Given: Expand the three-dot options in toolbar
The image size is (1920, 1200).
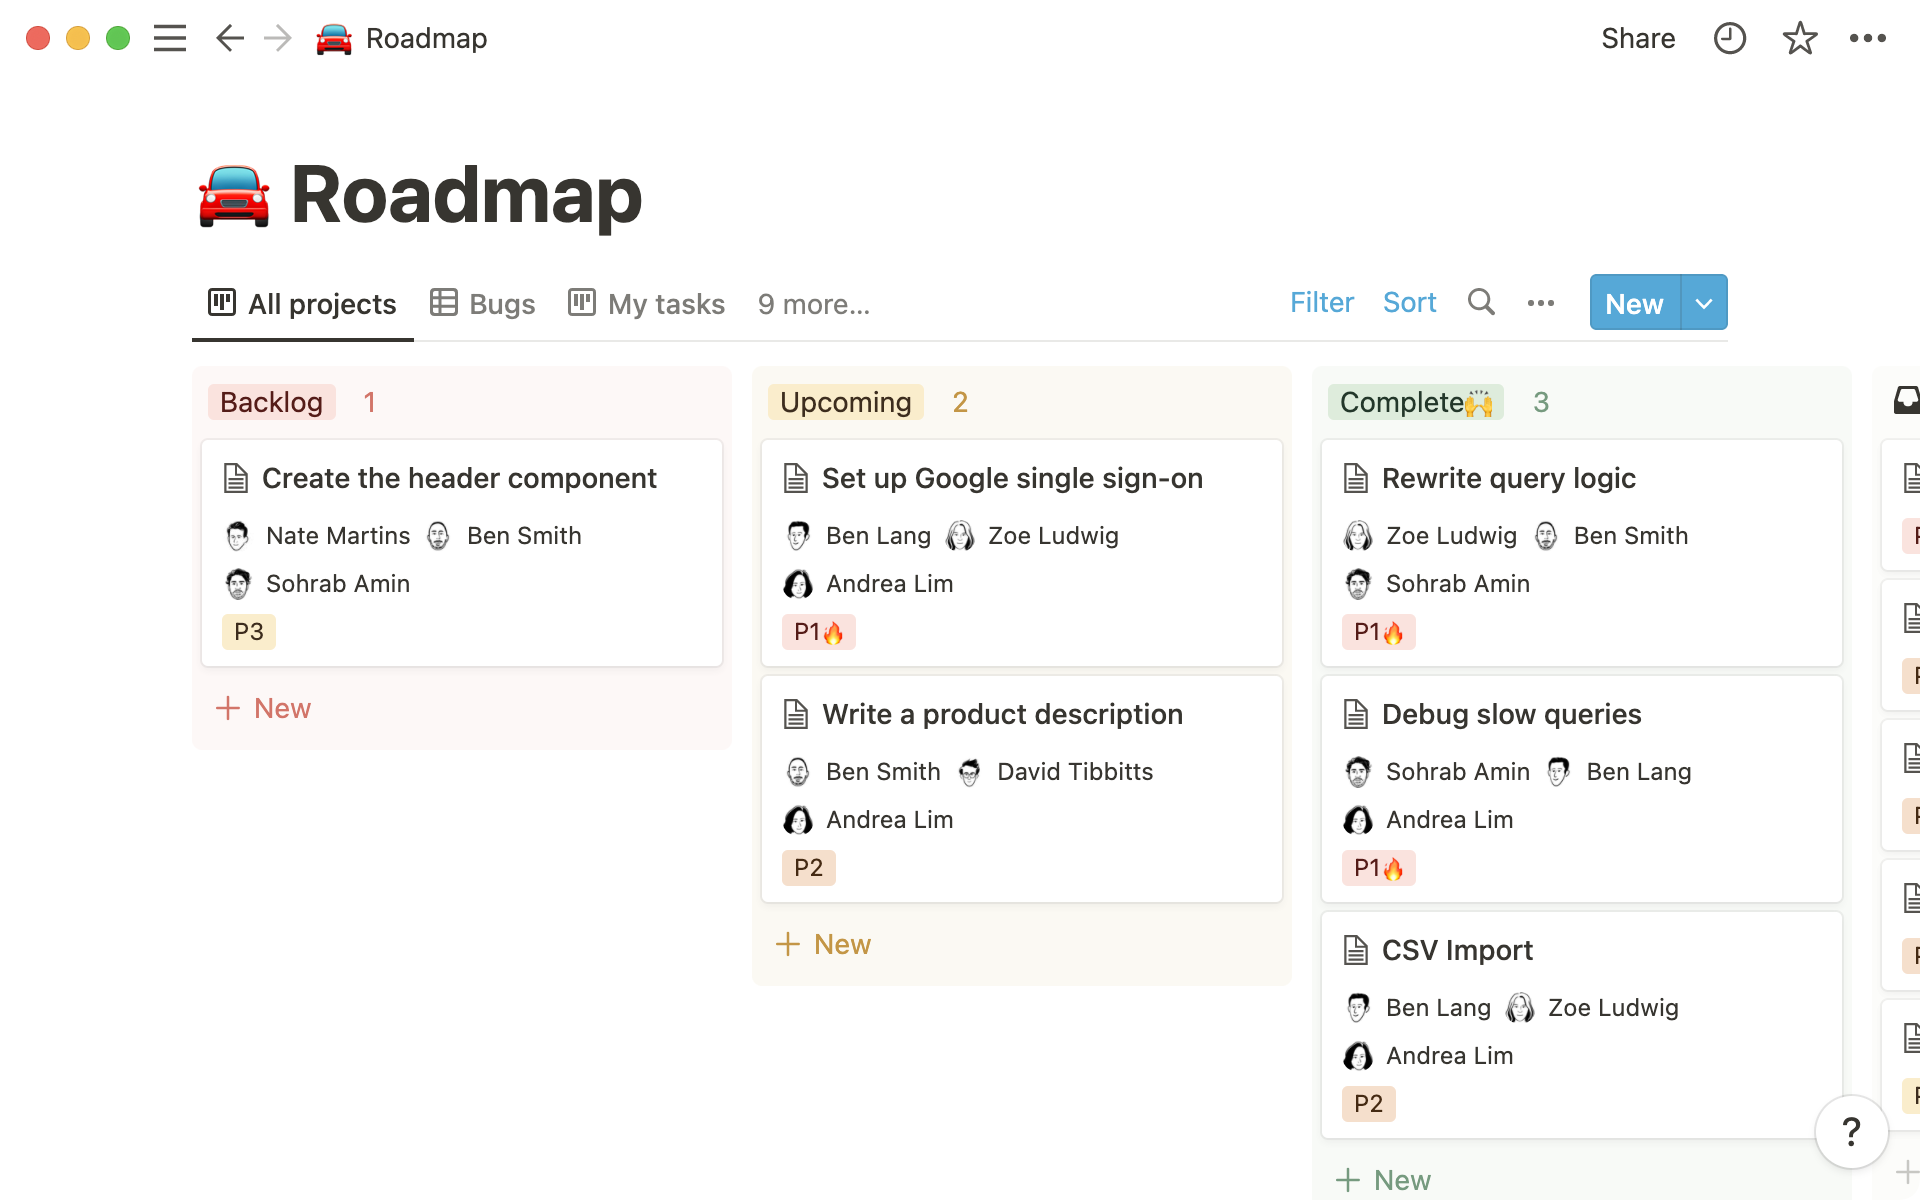Looking at the screenshot, I should 1541,303.
